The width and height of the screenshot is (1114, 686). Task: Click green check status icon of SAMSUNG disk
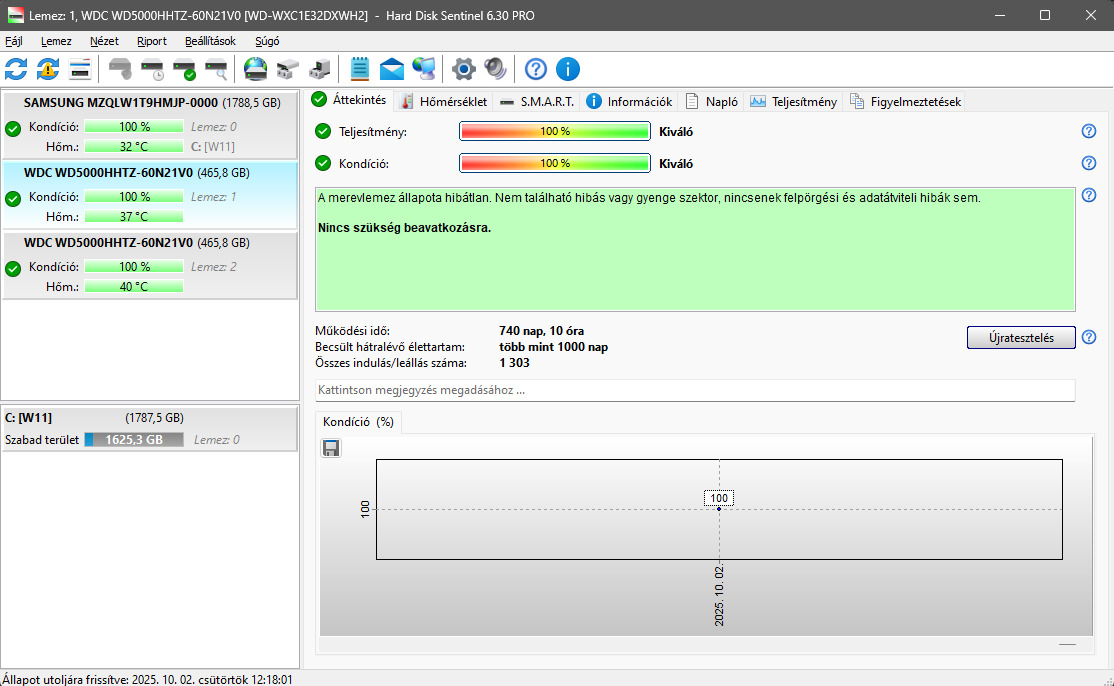pos(13,129)
